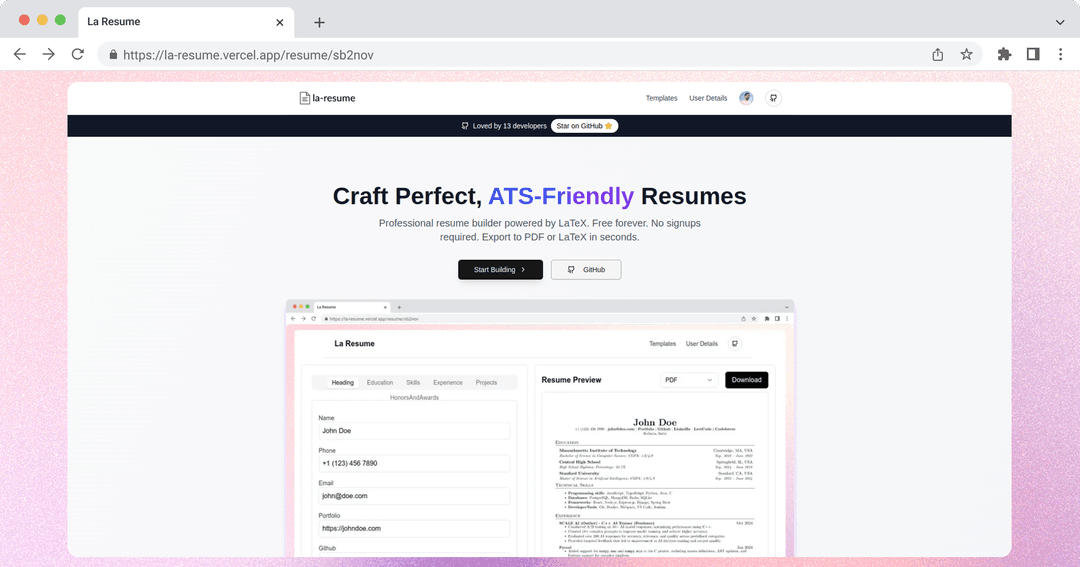Click the la-resume logo document icon
The width and height of the screenshot is (1080, 567).
pyautogui.click(x=304, y=98)
